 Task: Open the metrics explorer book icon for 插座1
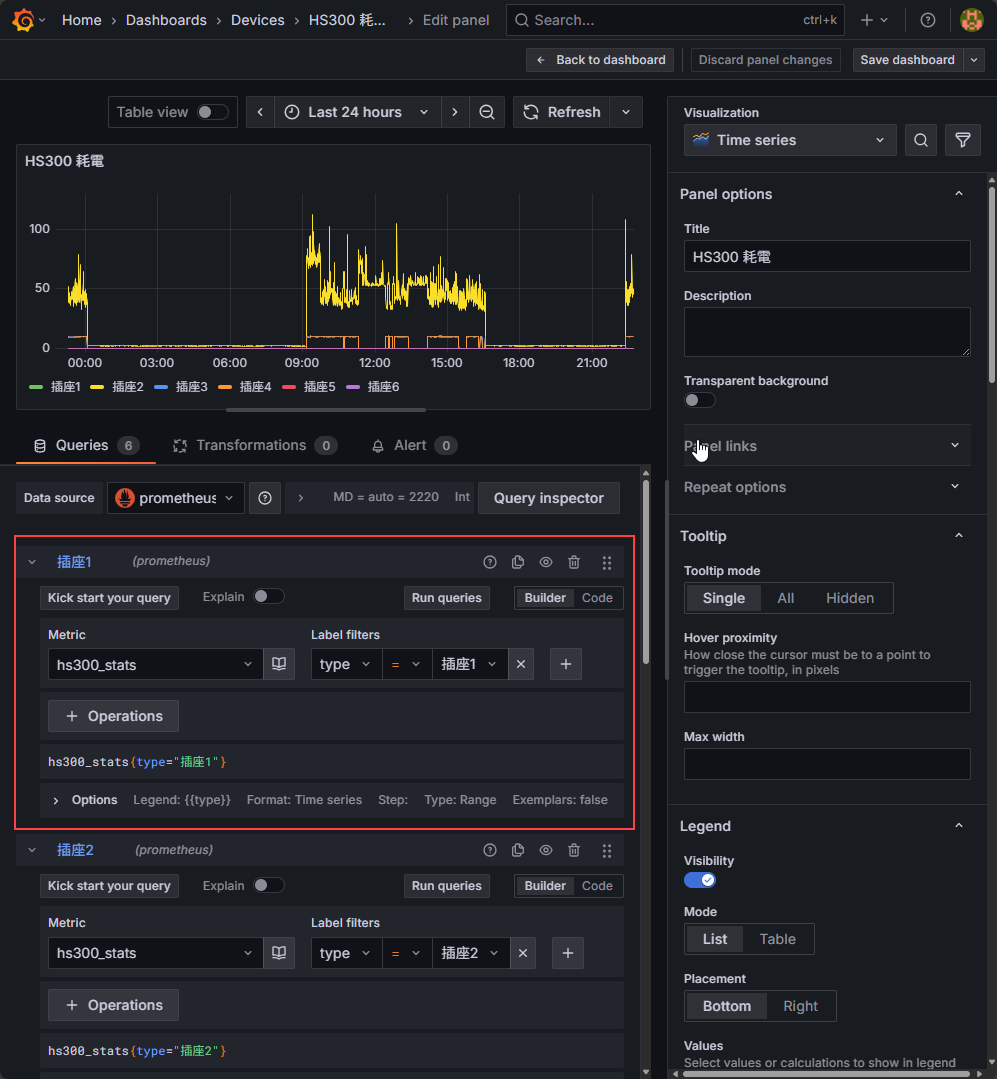coord(279,664)
